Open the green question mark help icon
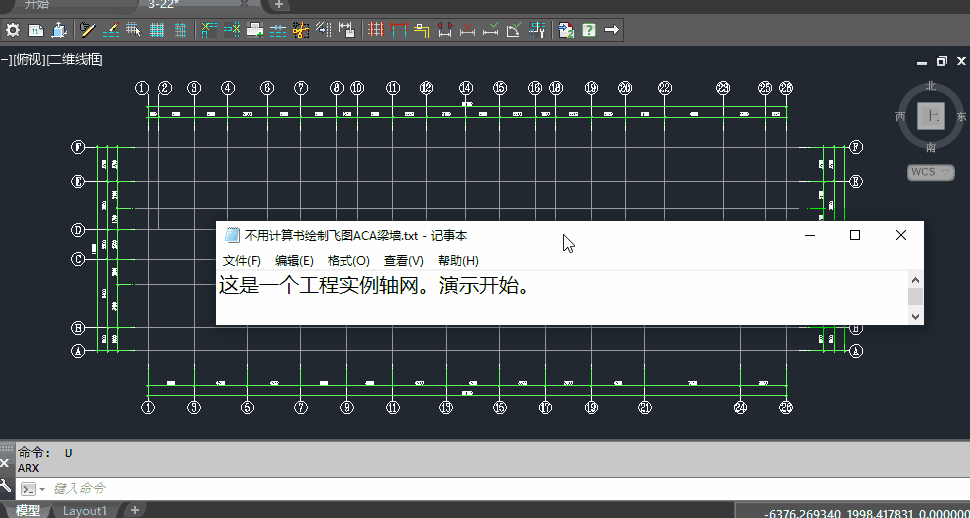Image resolution: width=970 pixels, height=518 pixels. click(589, 30)
